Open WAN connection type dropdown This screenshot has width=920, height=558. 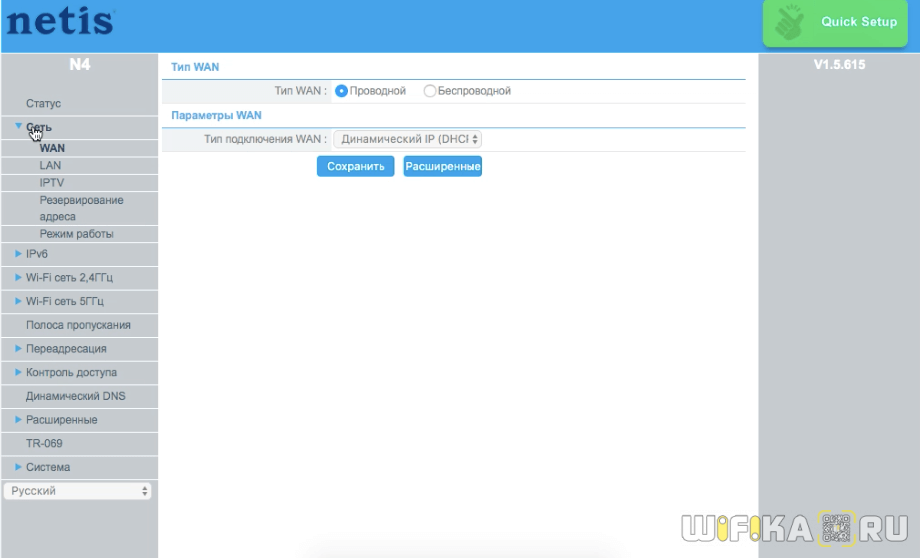tap(407, 139)
